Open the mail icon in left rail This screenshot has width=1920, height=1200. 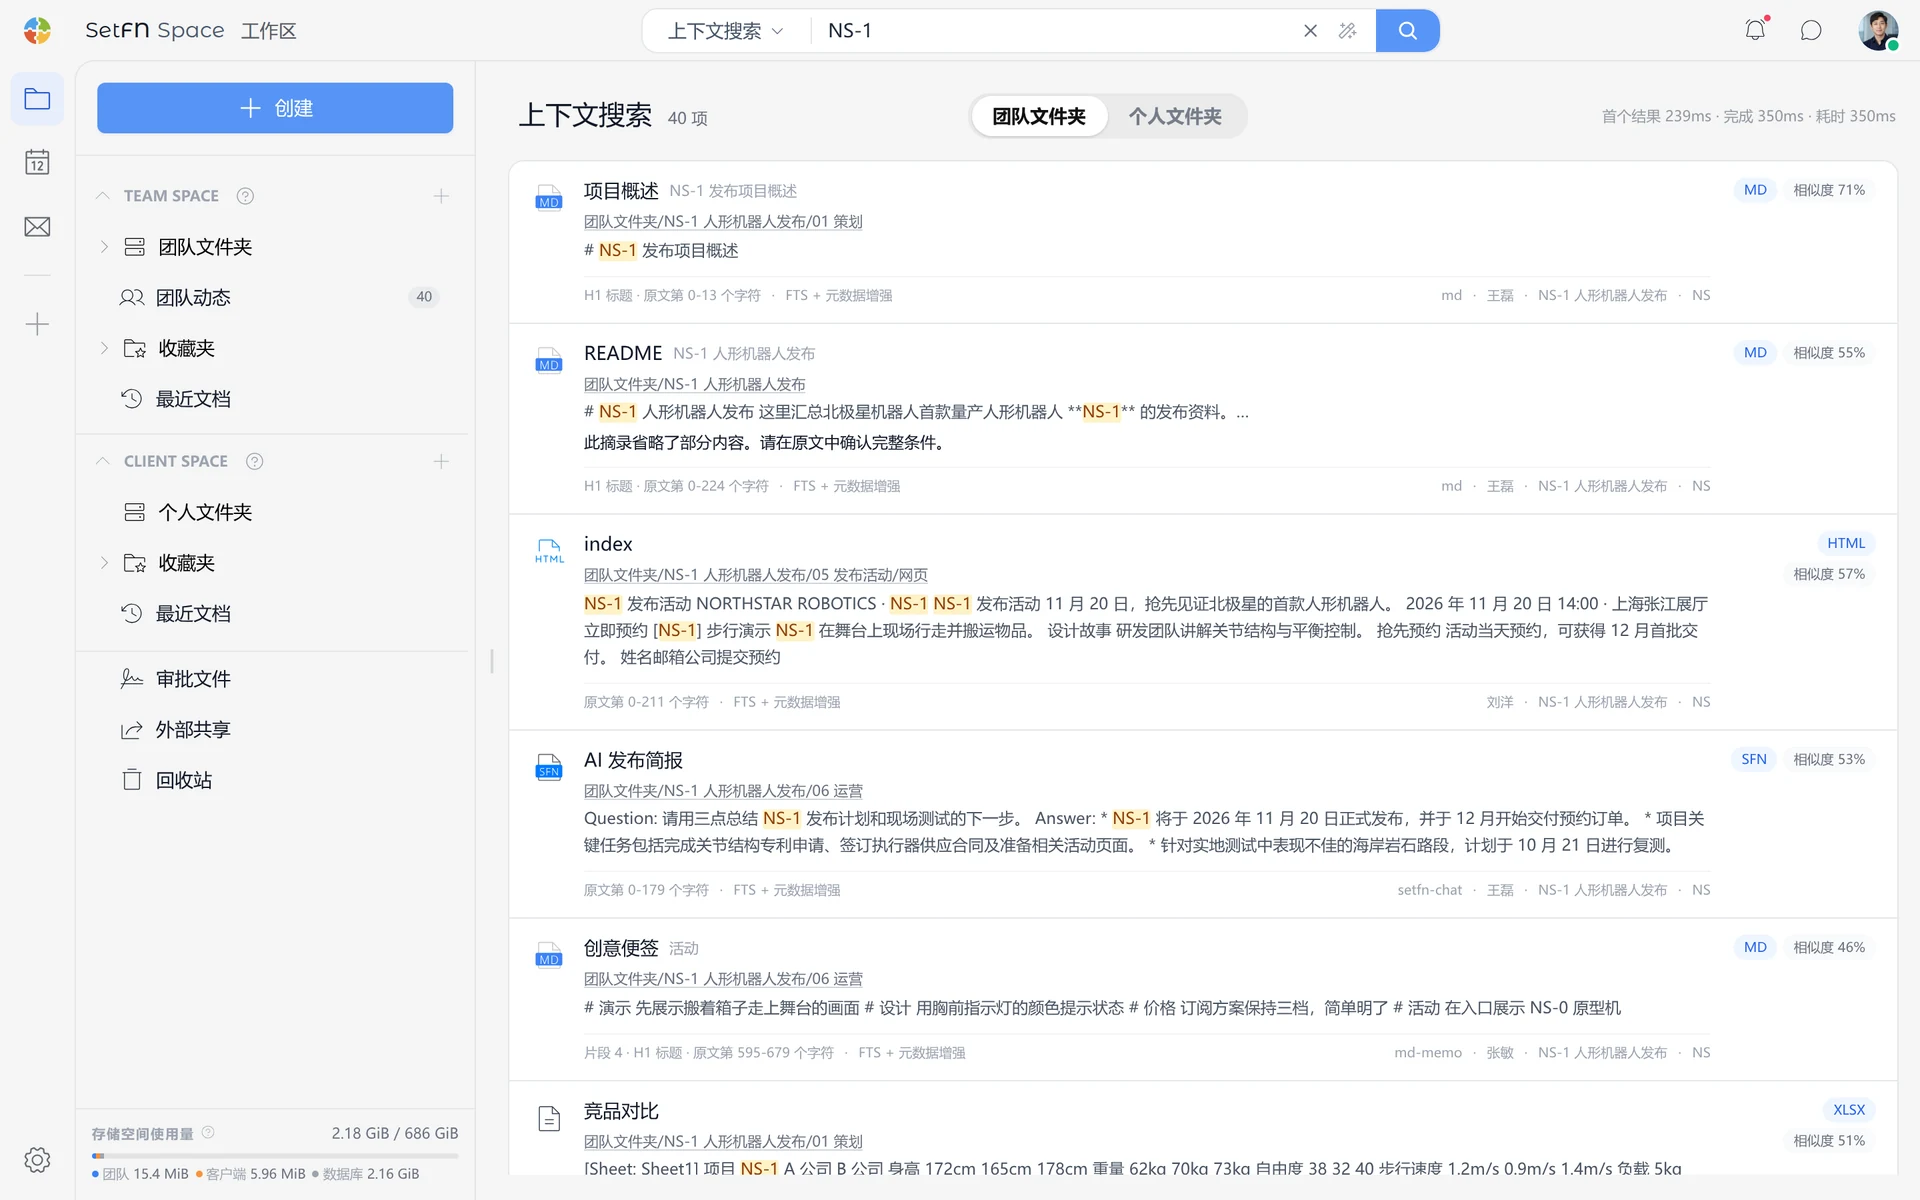pos(37,227)
